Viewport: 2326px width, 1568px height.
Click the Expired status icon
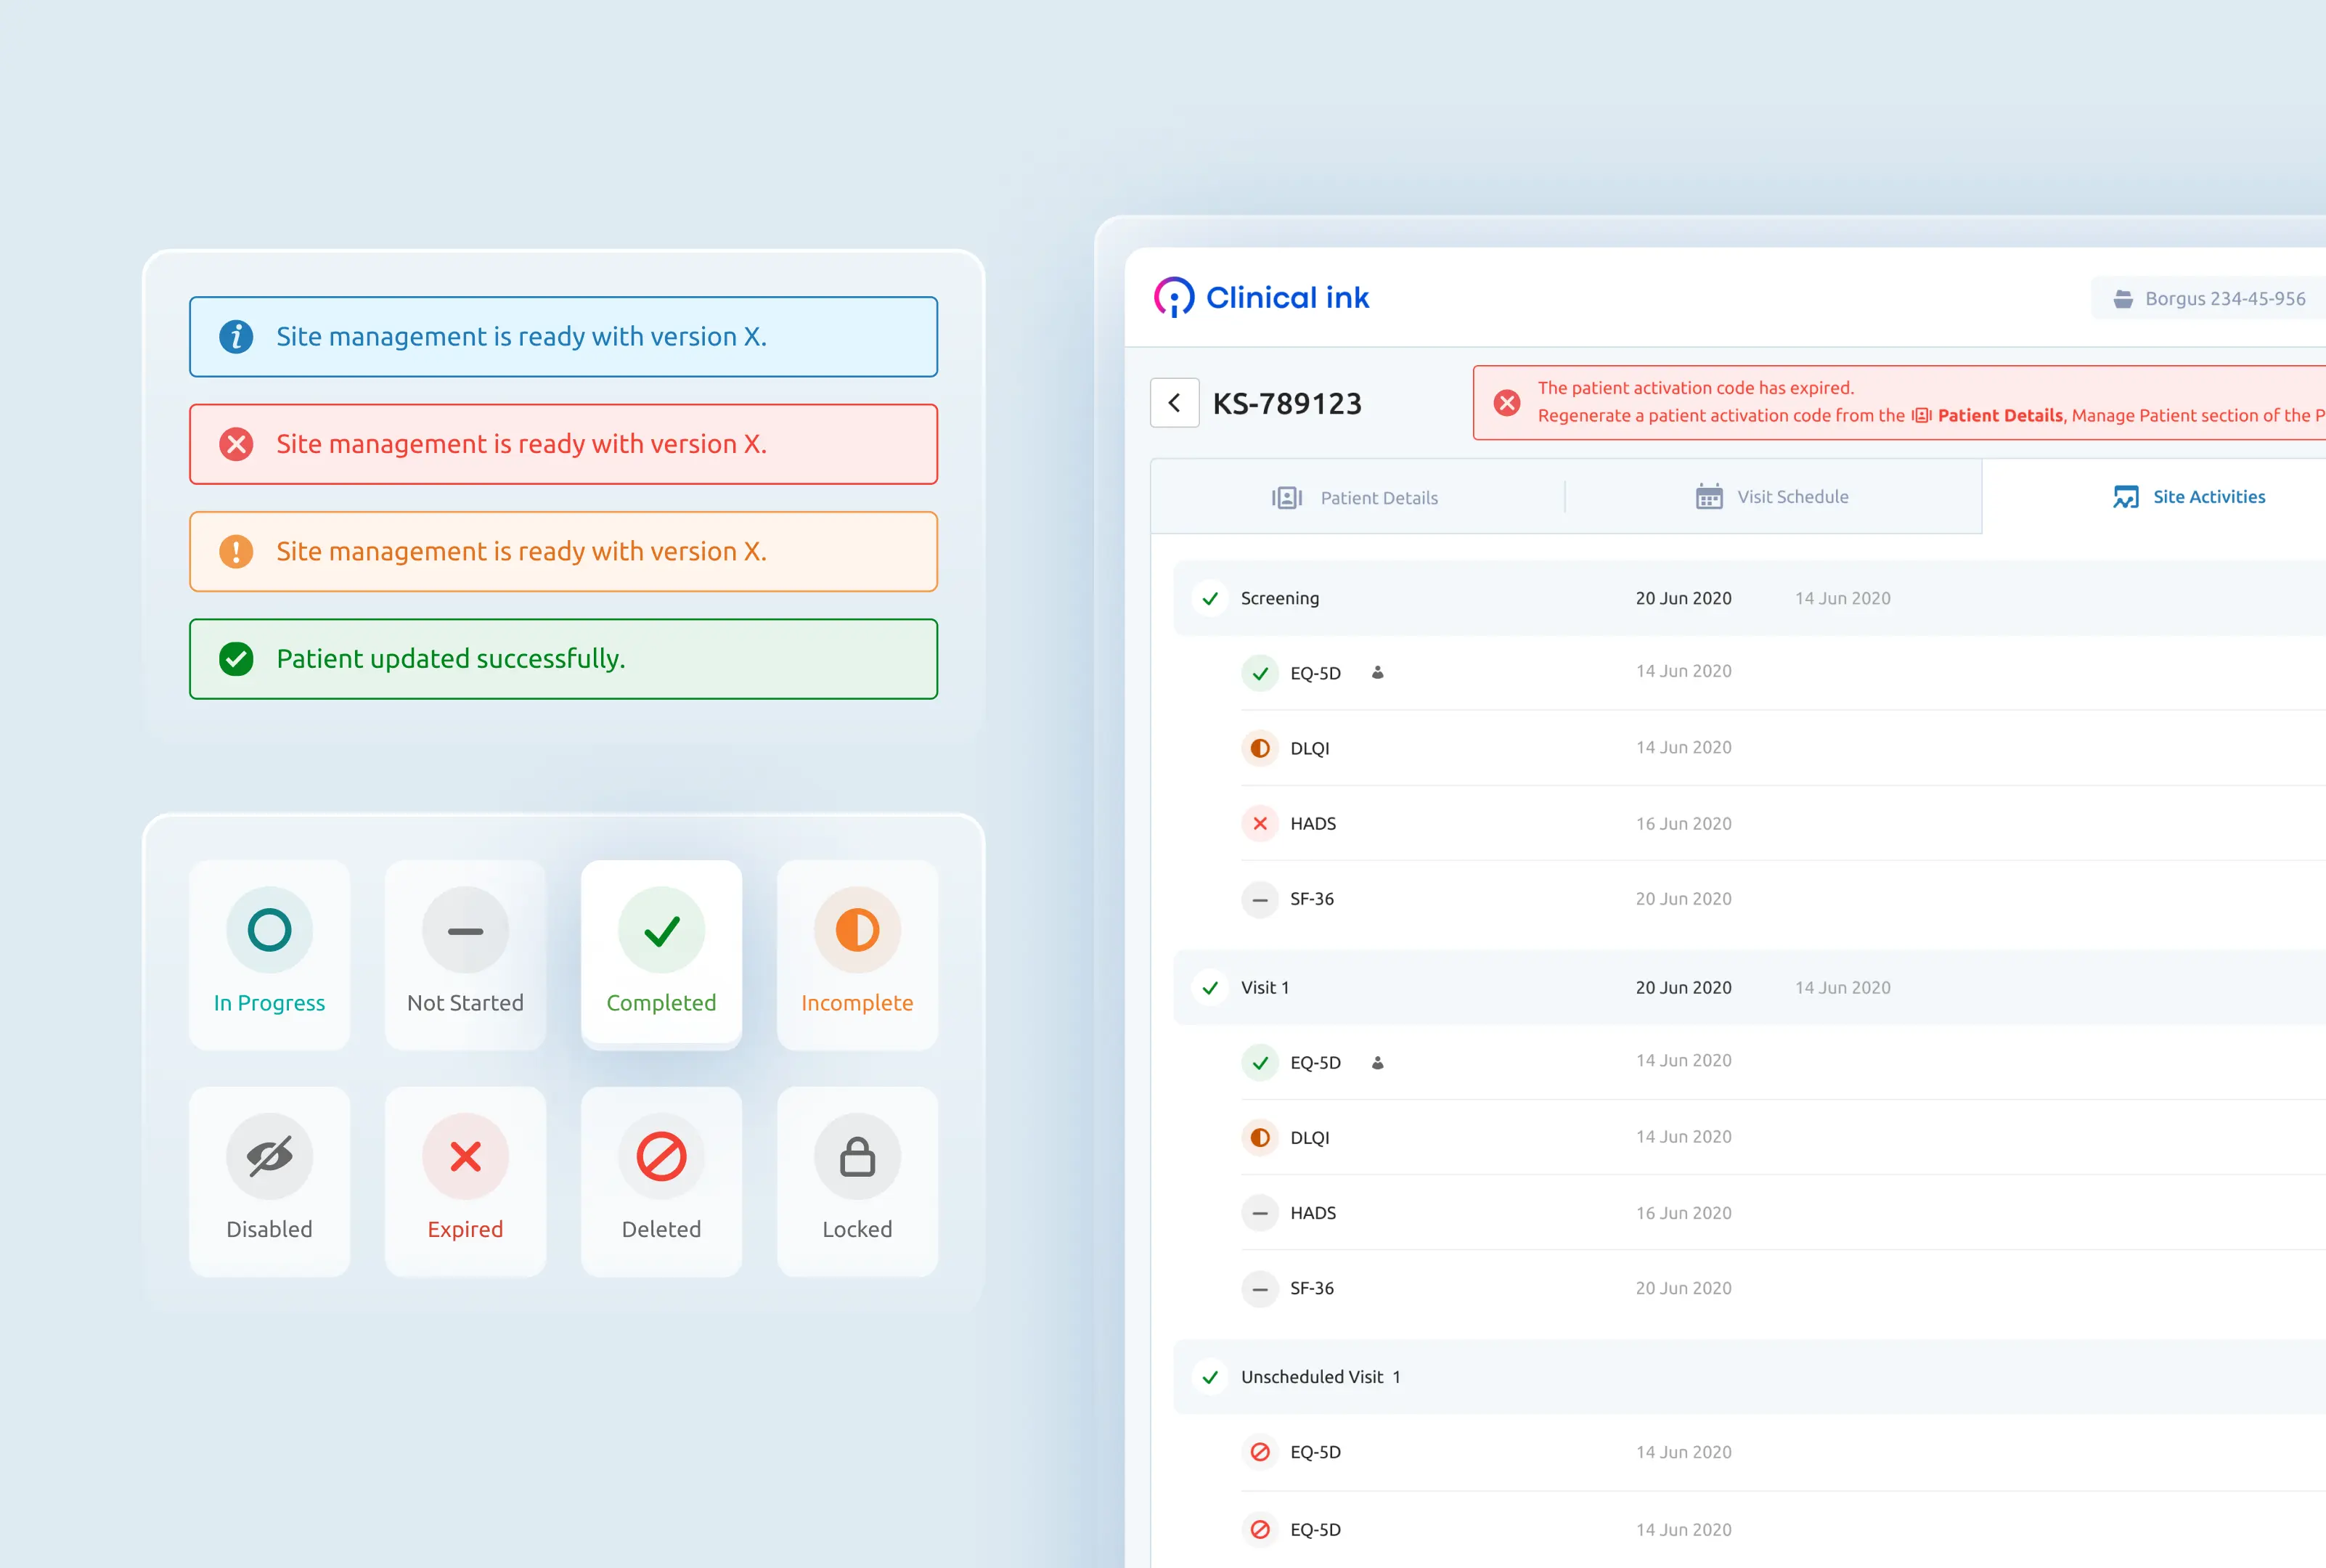464,1156
